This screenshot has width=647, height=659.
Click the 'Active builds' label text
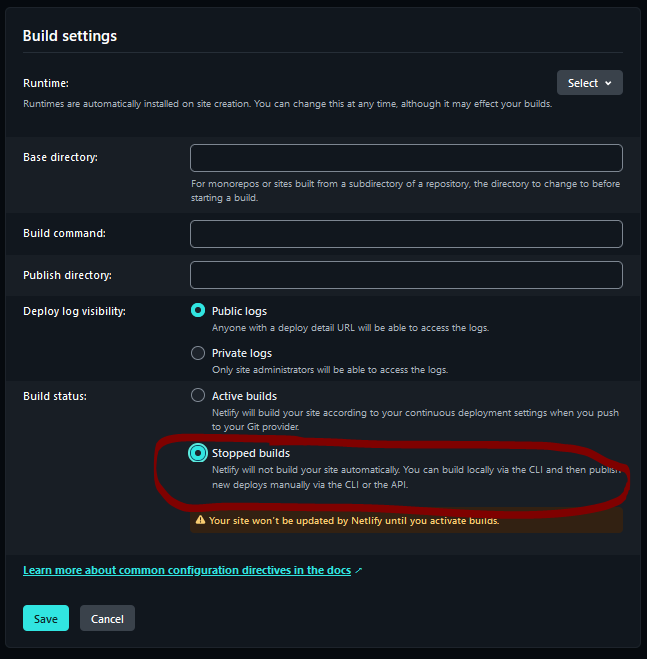click(x=244, y=396)
